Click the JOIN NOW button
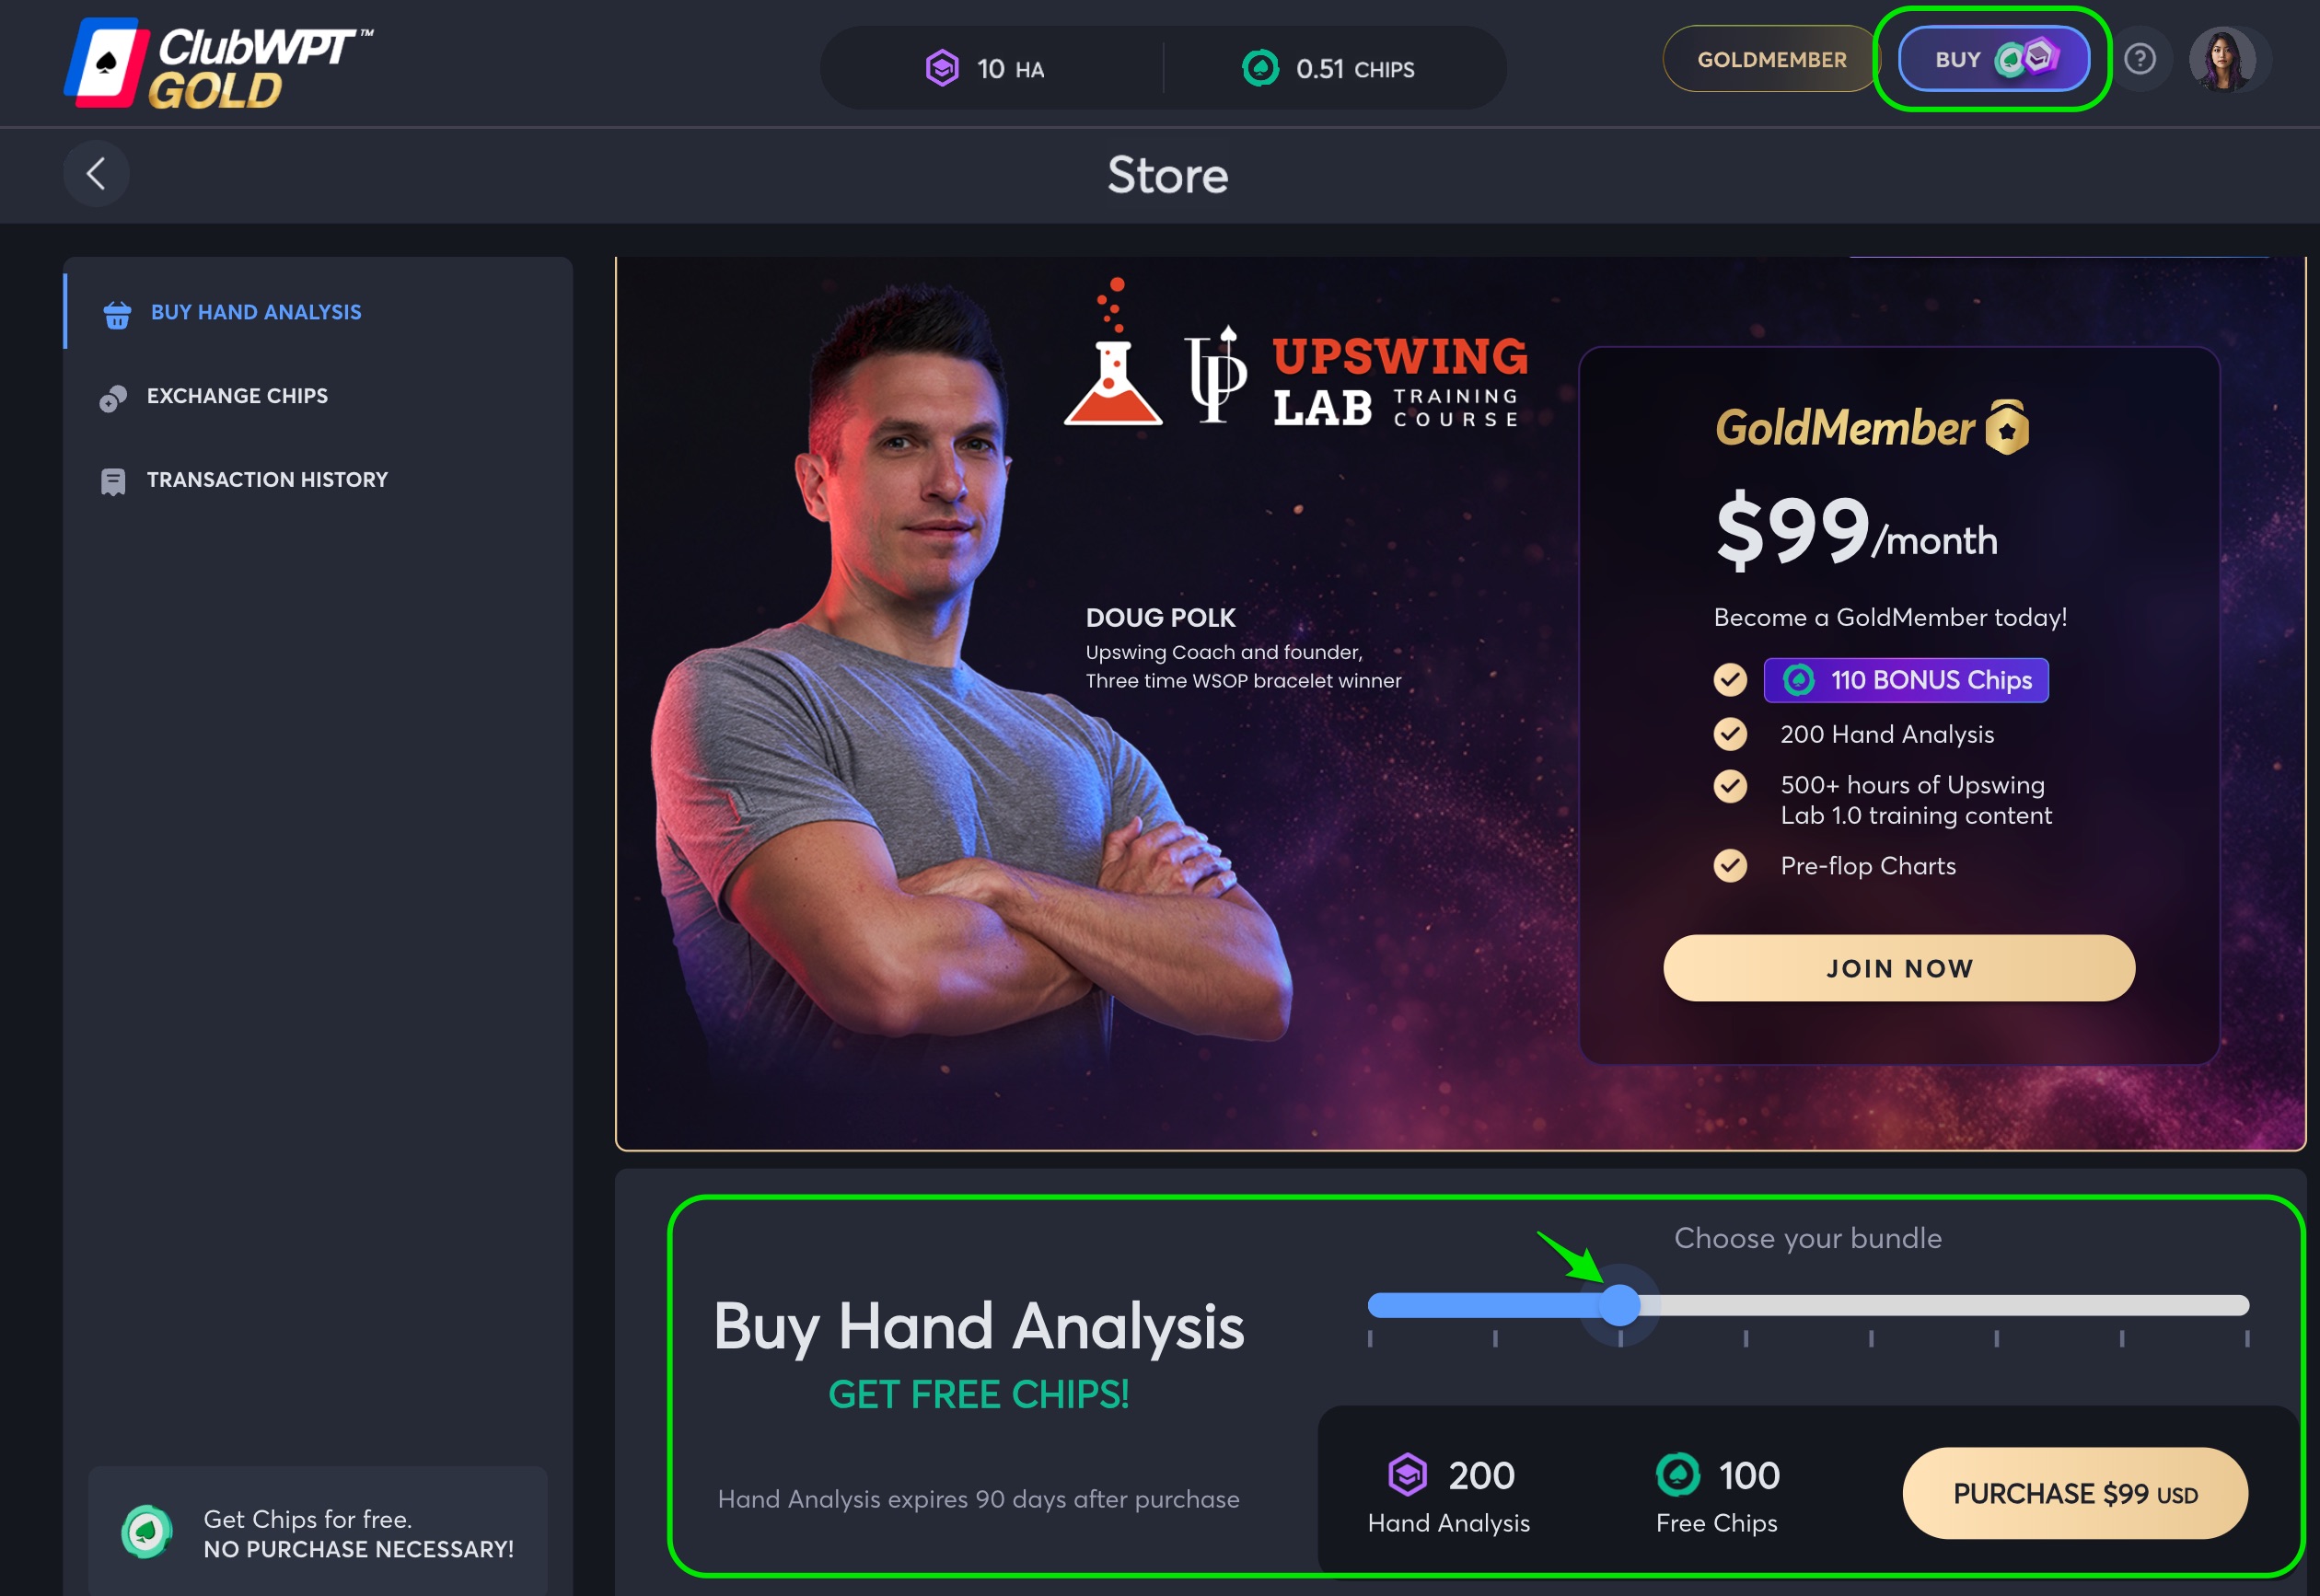The width and height of the screenshot is (2320, 1596). click(1899, 968)
